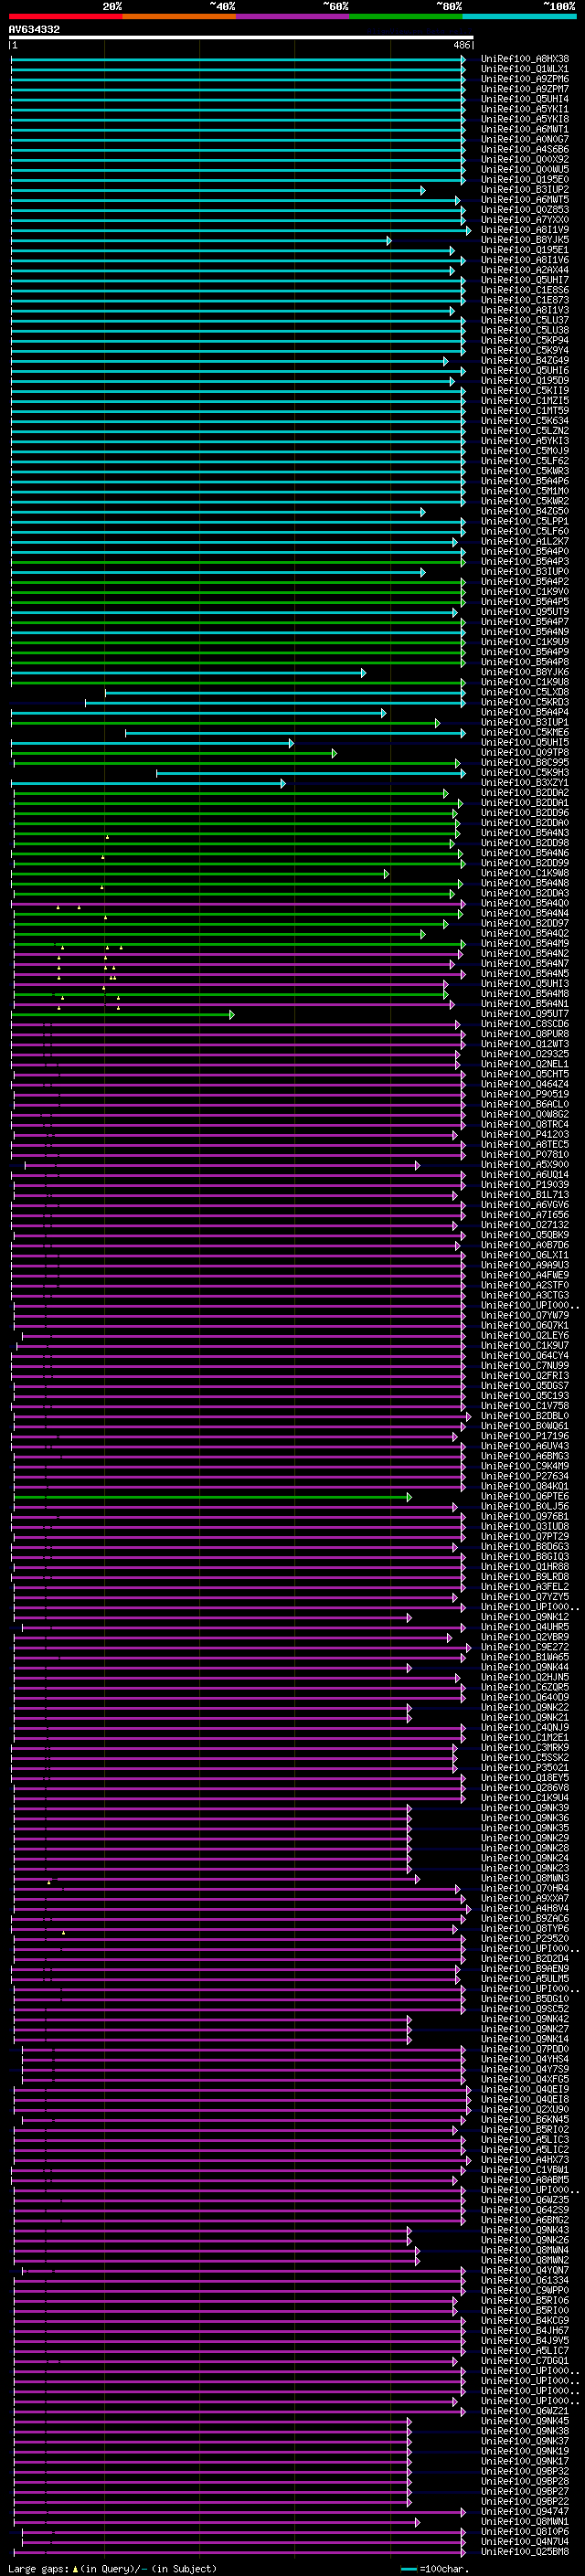585x2576 pixels.
Task: Select label UniRef100_Q9NK39
Action: pos(525,1808)
